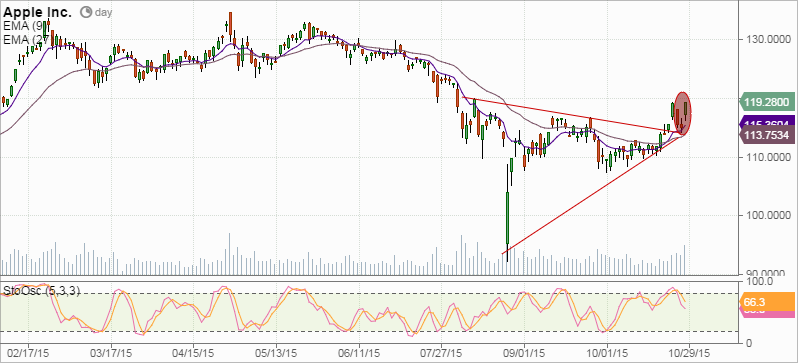798x363 pixels.
Task: Click the 09/01/15 date label
Action: pyautogui.click(x=524, y=352)
